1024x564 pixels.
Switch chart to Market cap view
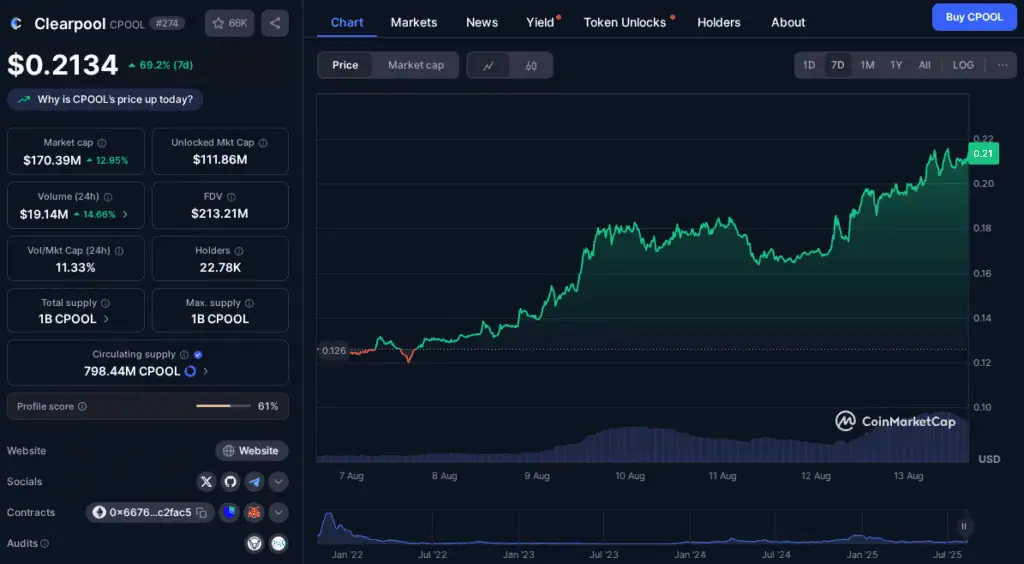(x=415, y=65)
